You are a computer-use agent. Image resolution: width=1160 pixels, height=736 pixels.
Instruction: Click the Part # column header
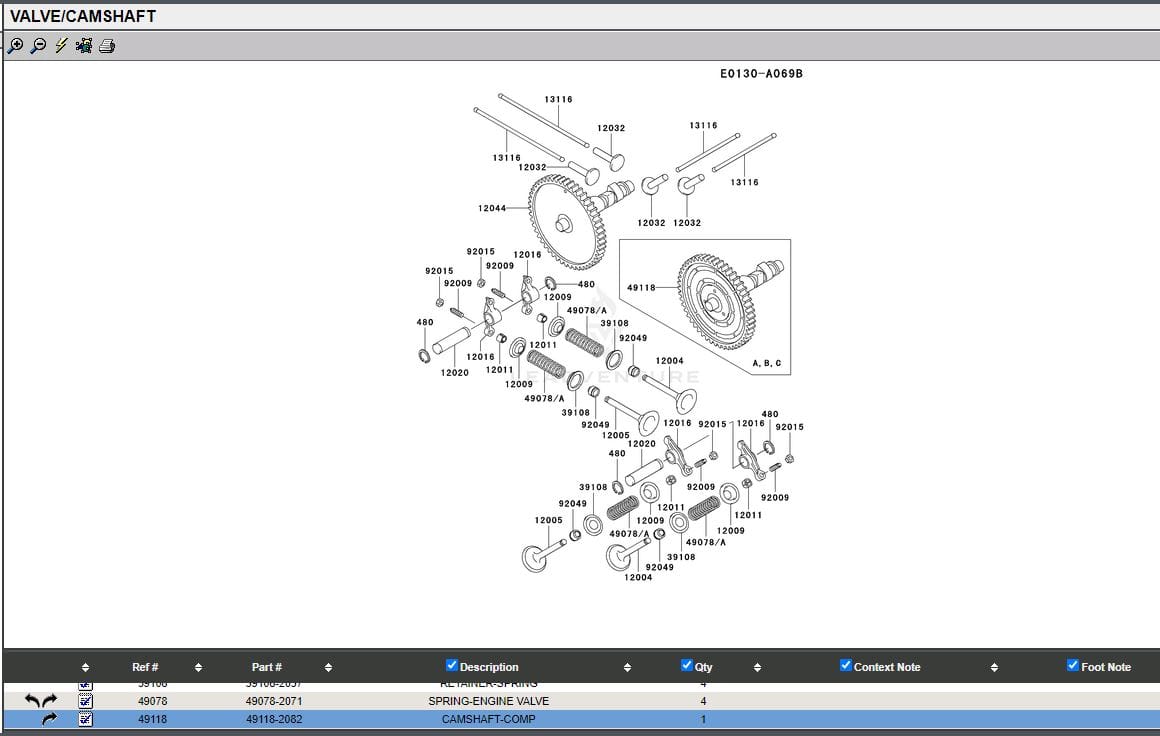point(266,667)
